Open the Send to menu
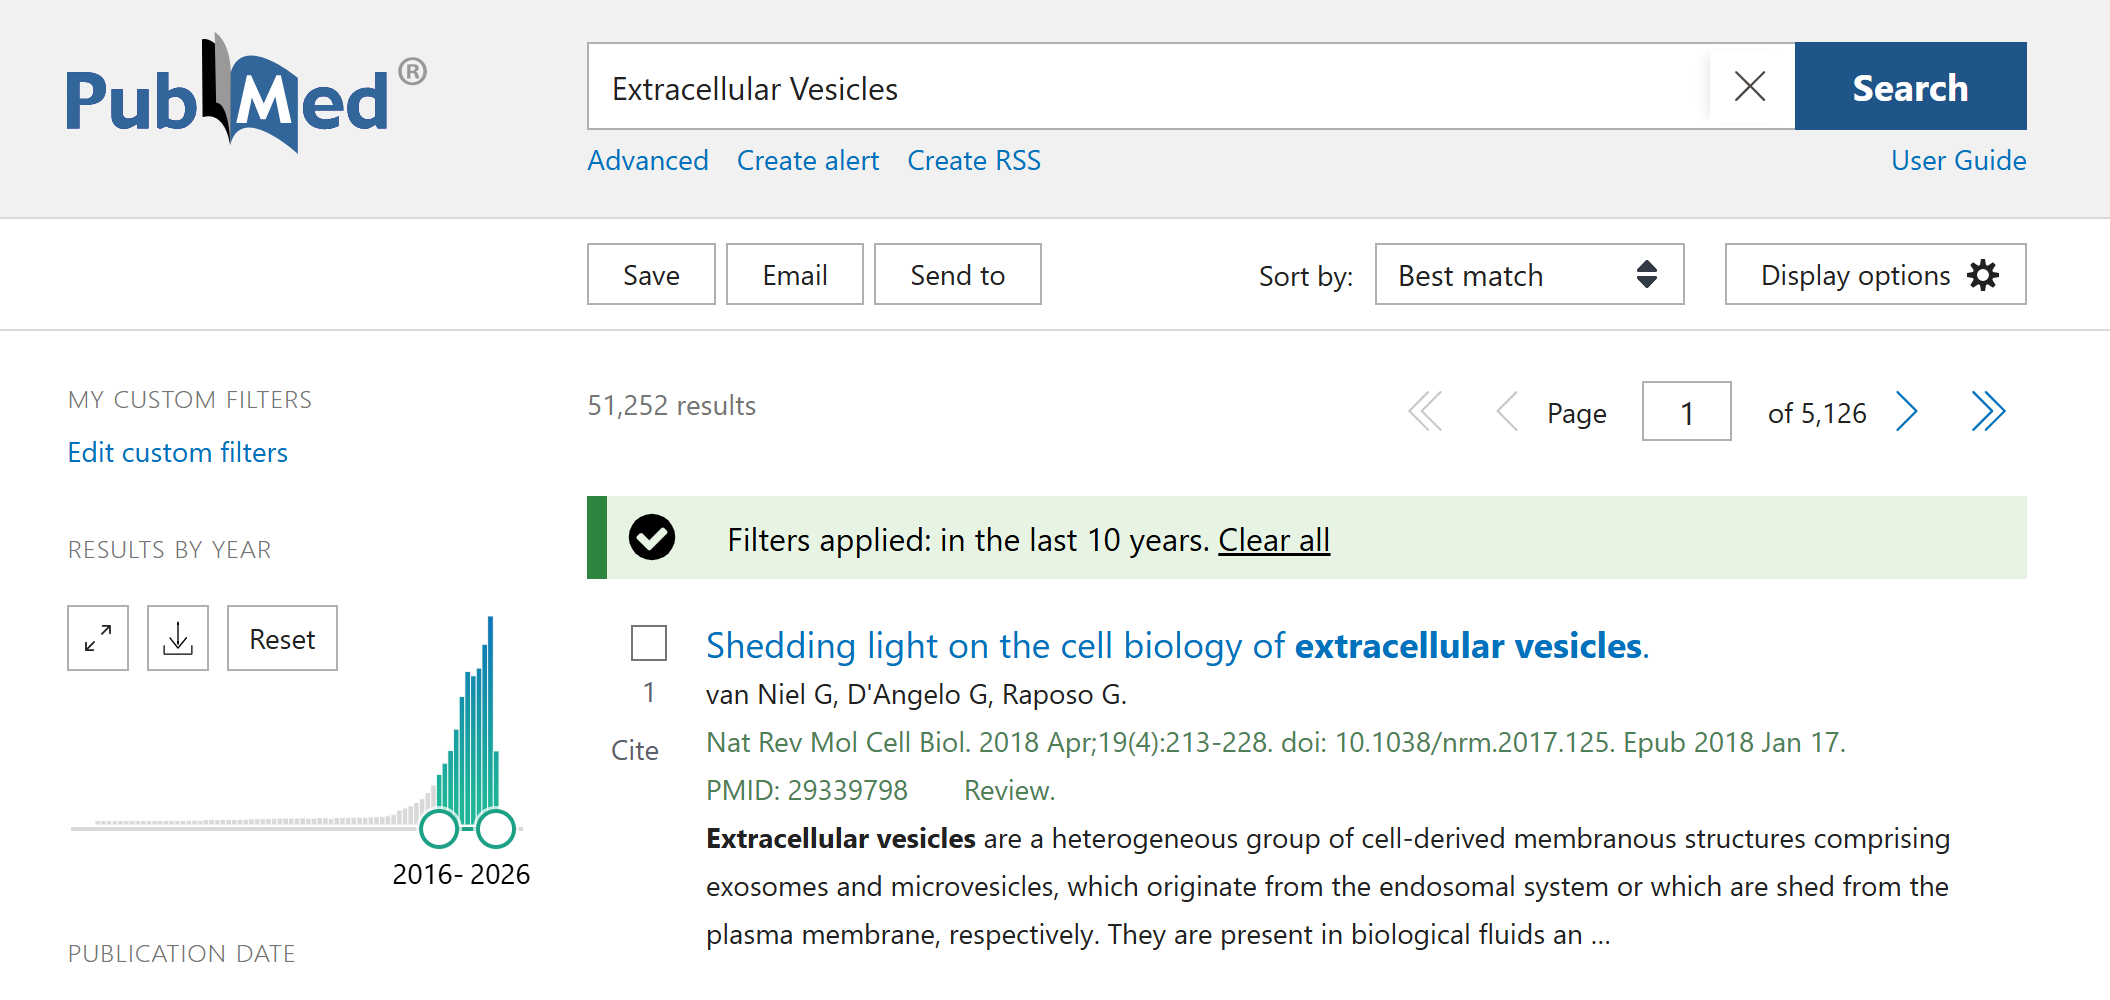The width and height of the screenshot is (2110, 1000). [x=957, y=275]
